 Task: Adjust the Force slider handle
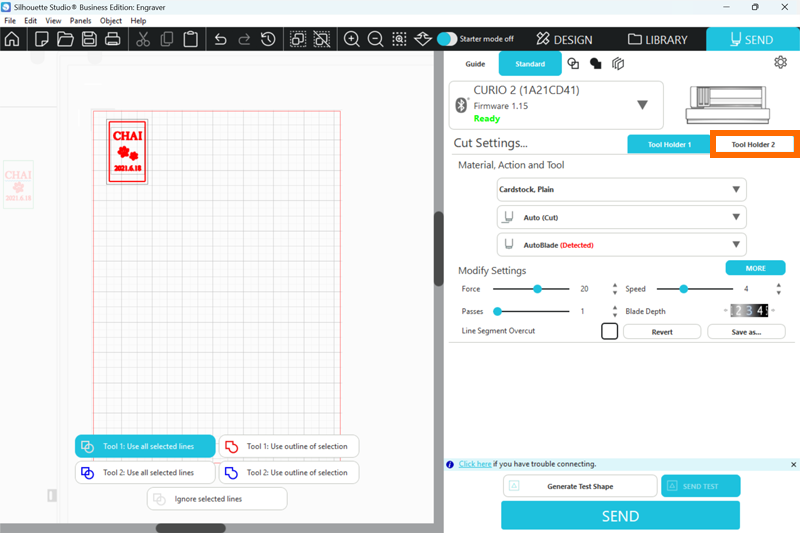coord(537,288)
